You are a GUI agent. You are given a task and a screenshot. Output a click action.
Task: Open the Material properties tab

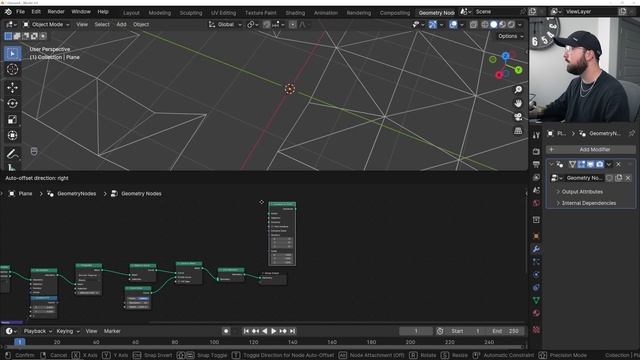[536, 313]
